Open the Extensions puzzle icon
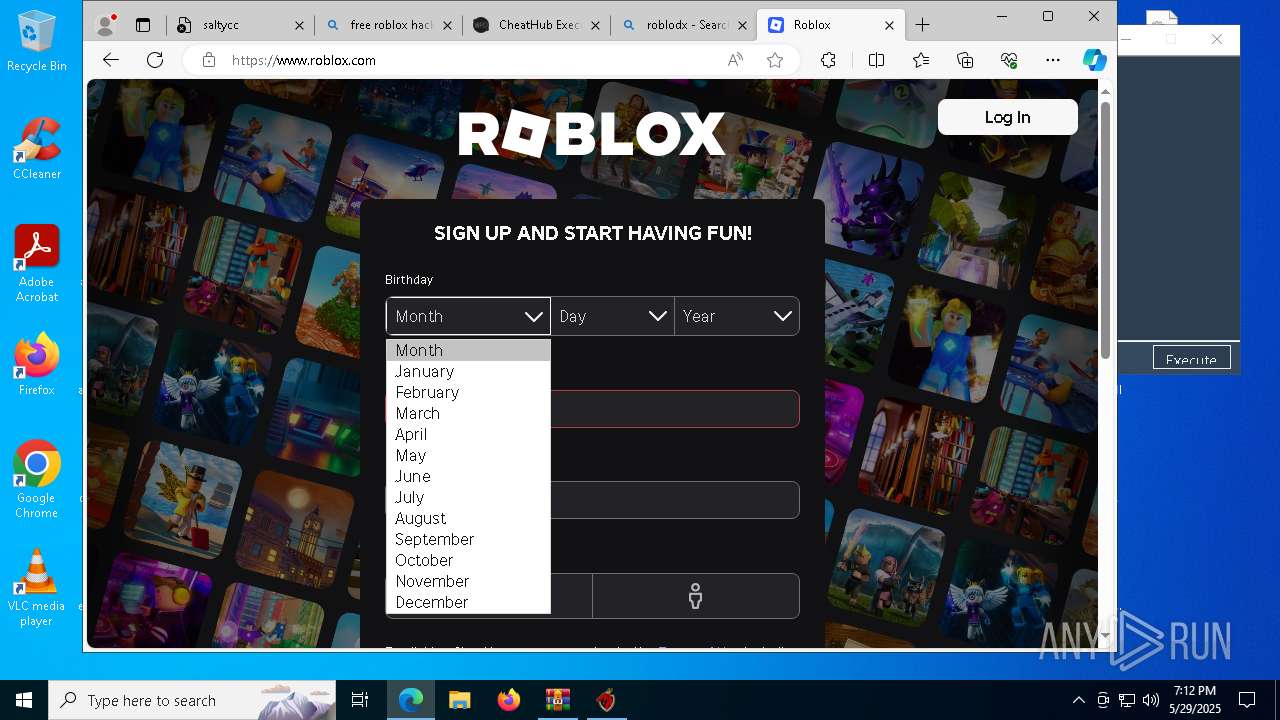This screenshot has height=720, width=1280. pyautogui.click(x=828, y=60)
